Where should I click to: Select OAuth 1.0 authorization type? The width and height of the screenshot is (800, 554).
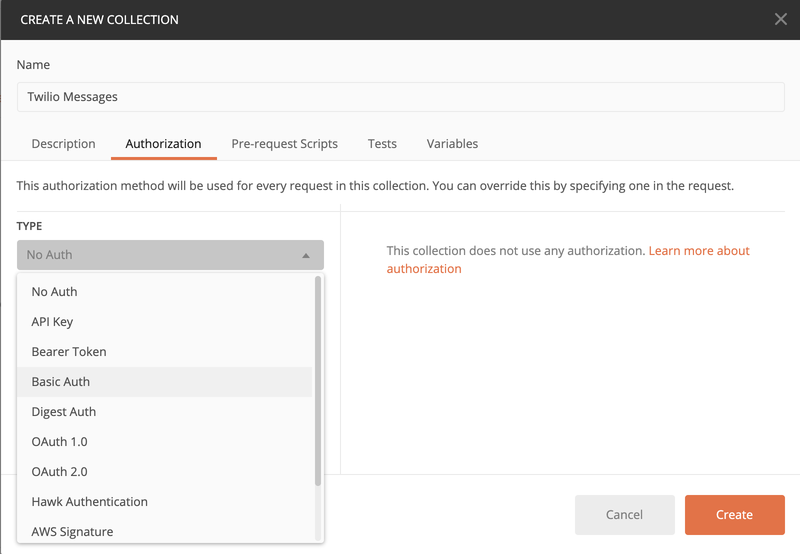coord(59,442)
